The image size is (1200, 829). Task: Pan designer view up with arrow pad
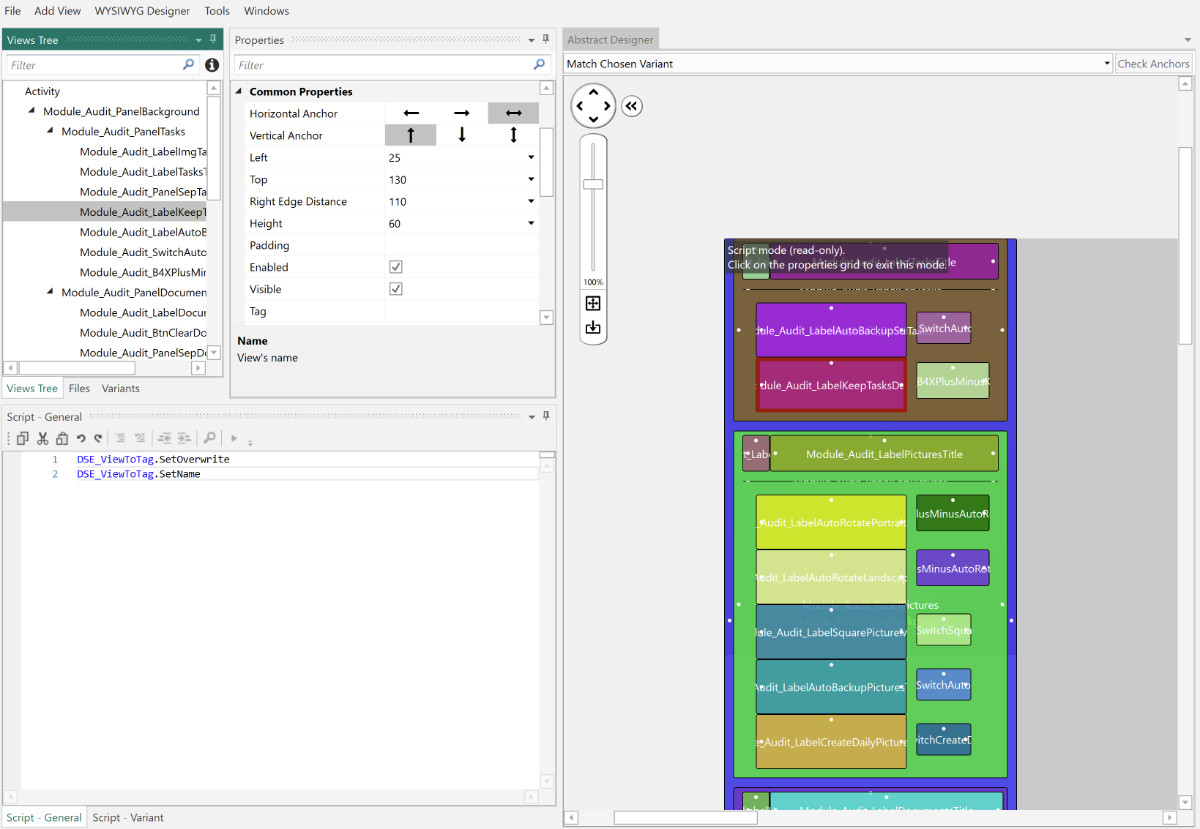pyautogui.click(x=594, y=92)
